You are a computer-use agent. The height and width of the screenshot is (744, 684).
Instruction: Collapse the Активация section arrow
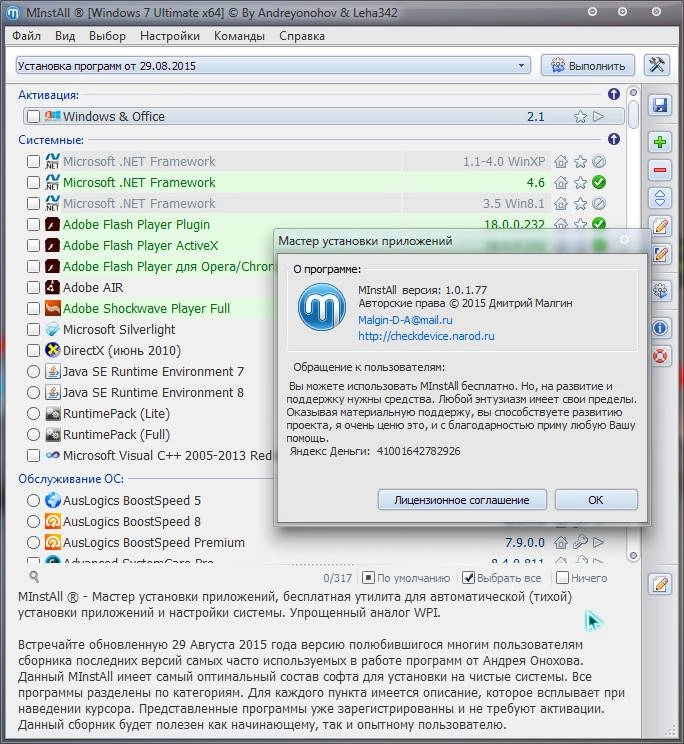point(614,94)
